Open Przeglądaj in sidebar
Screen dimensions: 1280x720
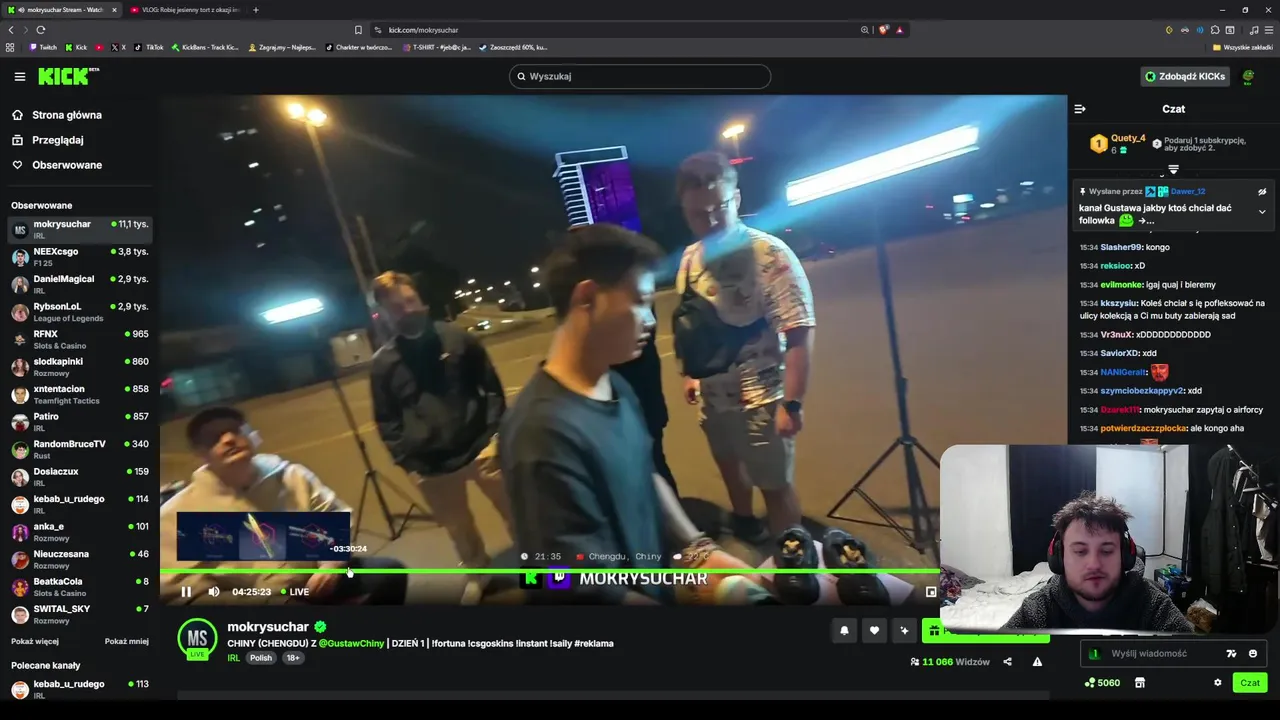[x=48, y=140]
